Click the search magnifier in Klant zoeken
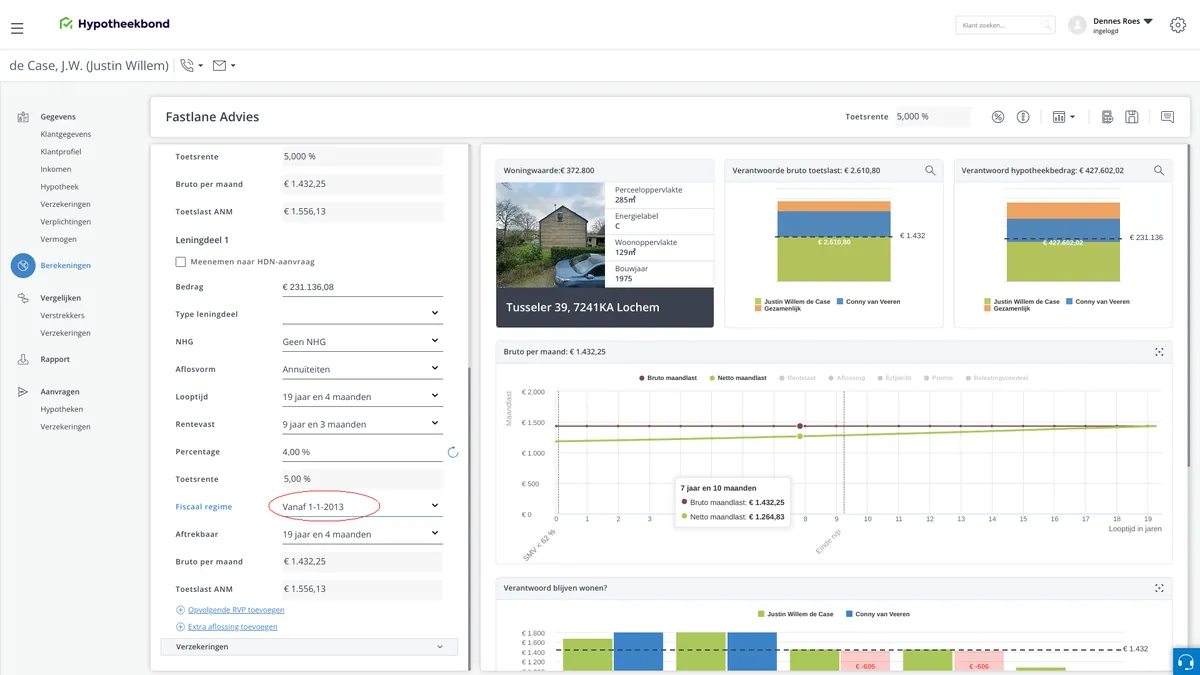Screen dimensions: 1200x675 click(x=1045, y=25)
